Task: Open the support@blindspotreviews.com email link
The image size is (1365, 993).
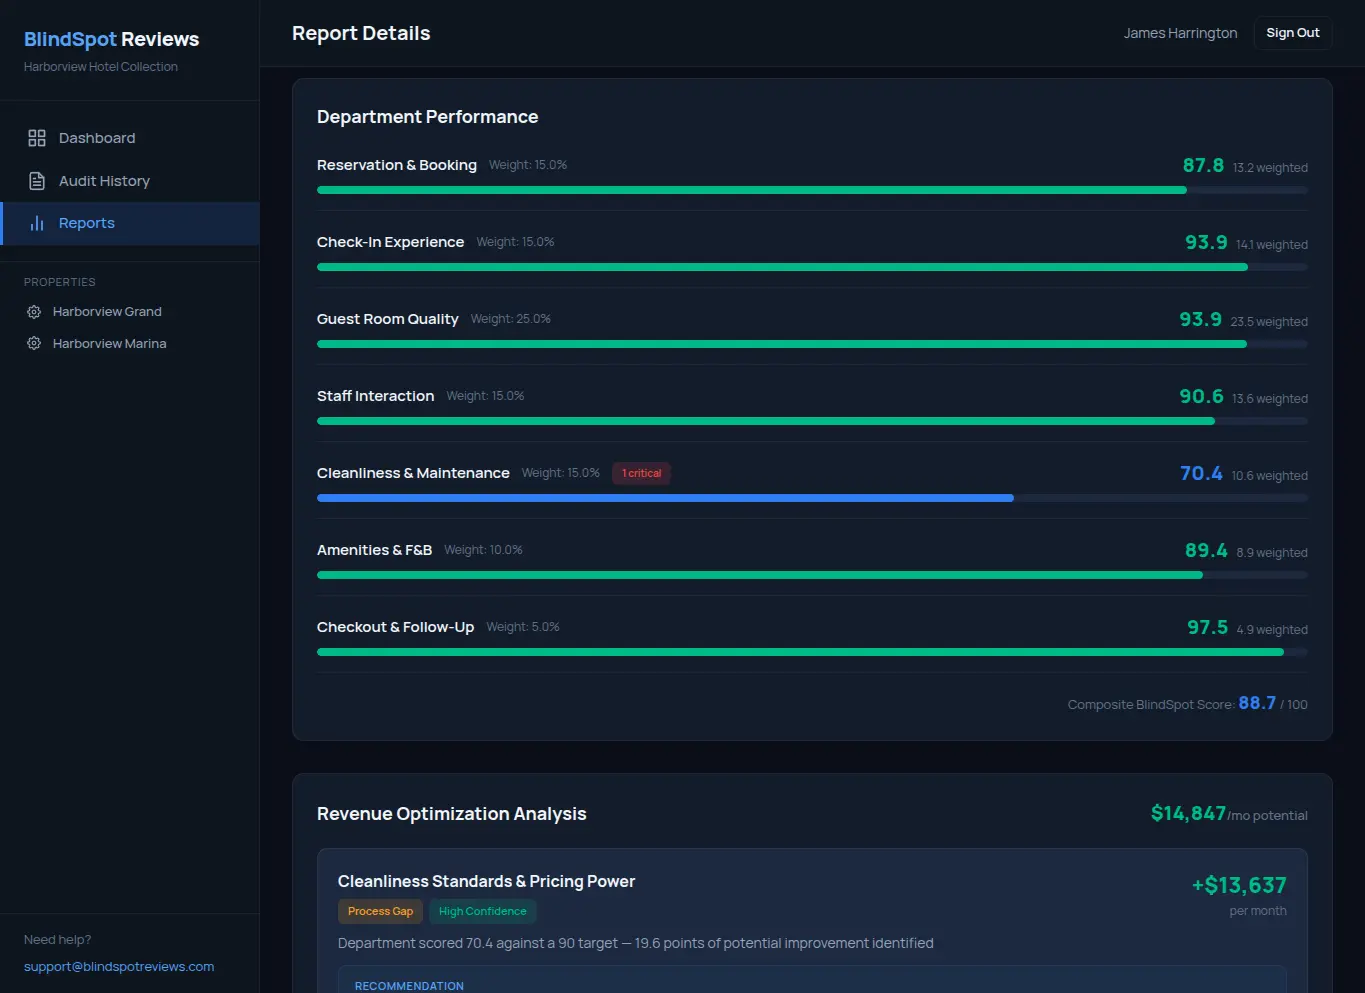Action: 119,966
